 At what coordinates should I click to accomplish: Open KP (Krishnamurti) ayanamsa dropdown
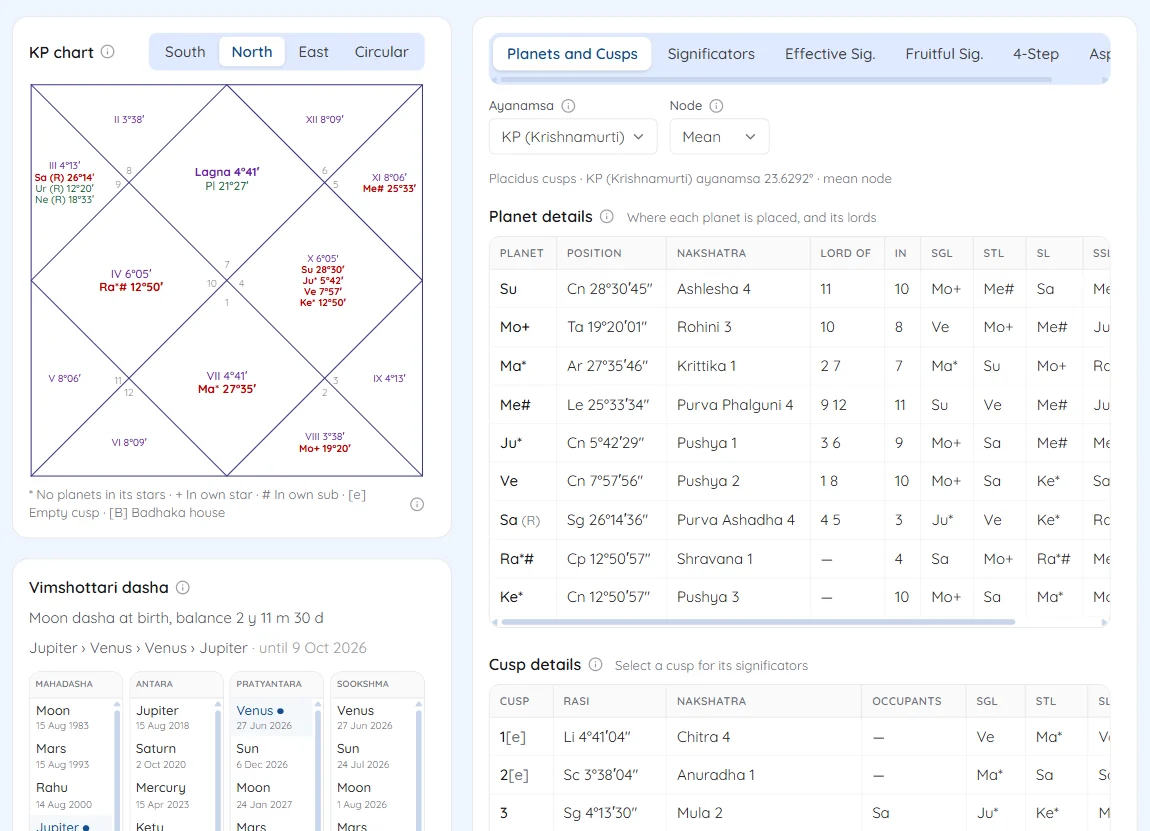click(573, 137)
